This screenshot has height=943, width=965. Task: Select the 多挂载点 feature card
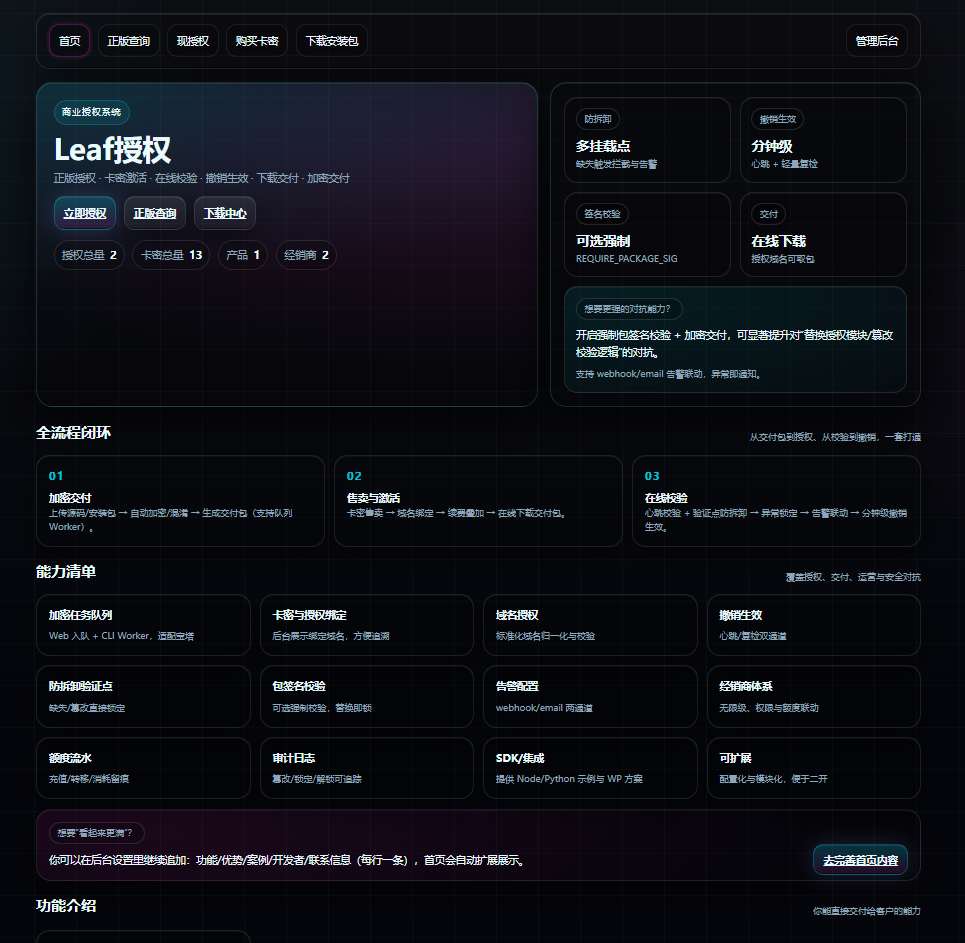point(647,140)
